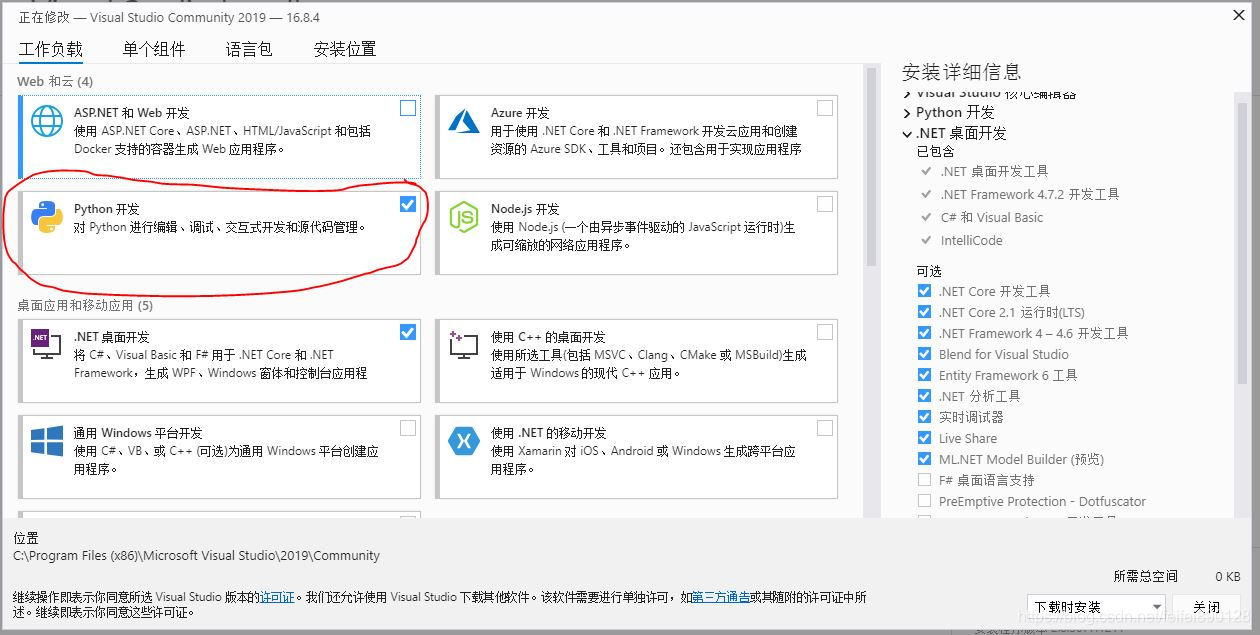Uncheck the .NET 桌面开发 workload checkbox

[408, 332]
